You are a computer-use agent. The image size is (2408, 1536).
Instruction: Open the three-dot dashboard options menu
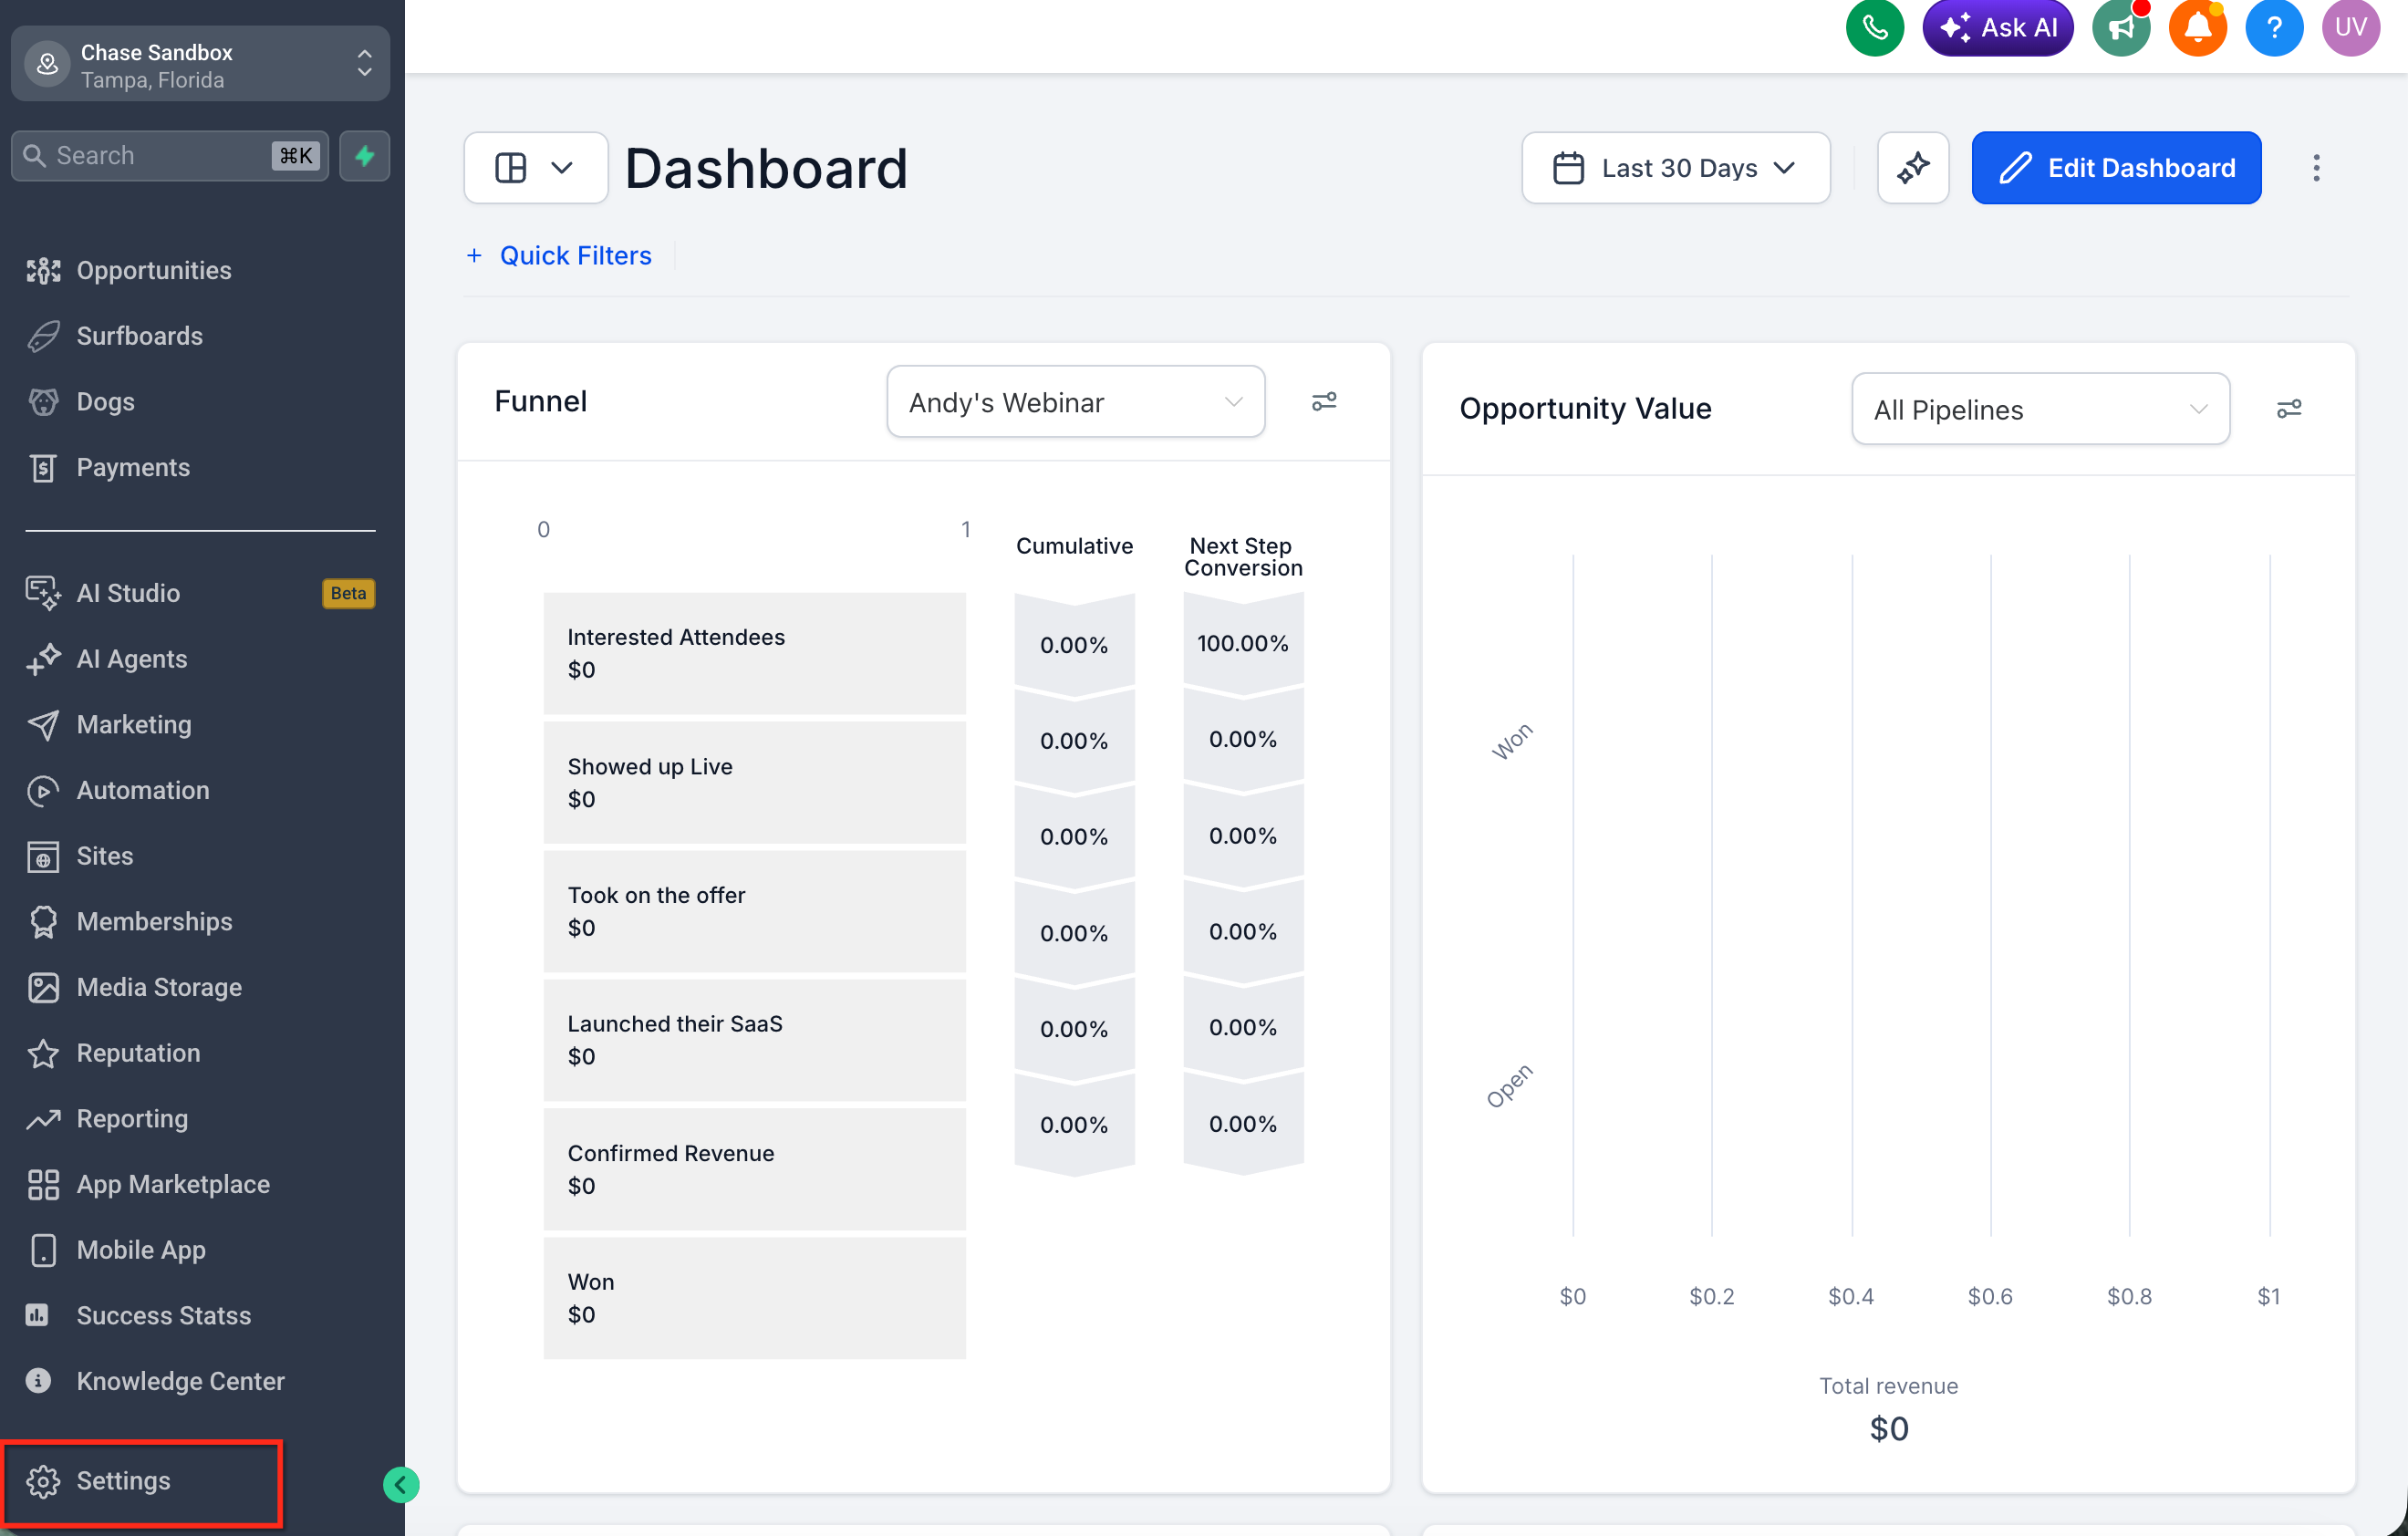click(x=2316, y=168)
